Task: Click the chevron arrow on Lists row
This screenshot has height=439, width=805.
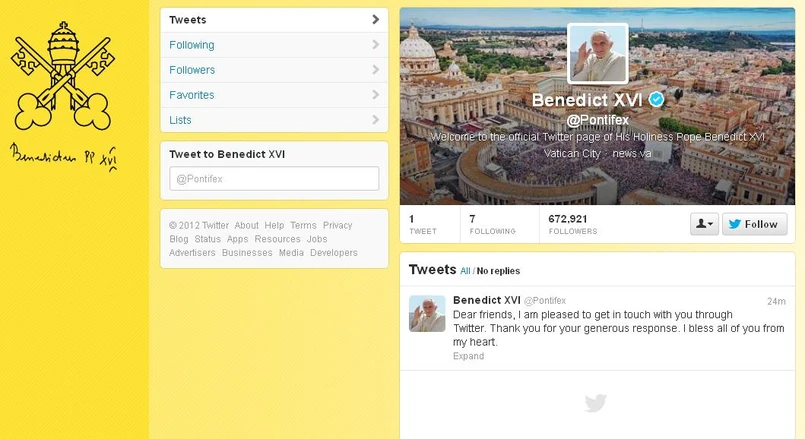Action: [x=376, y=120]
